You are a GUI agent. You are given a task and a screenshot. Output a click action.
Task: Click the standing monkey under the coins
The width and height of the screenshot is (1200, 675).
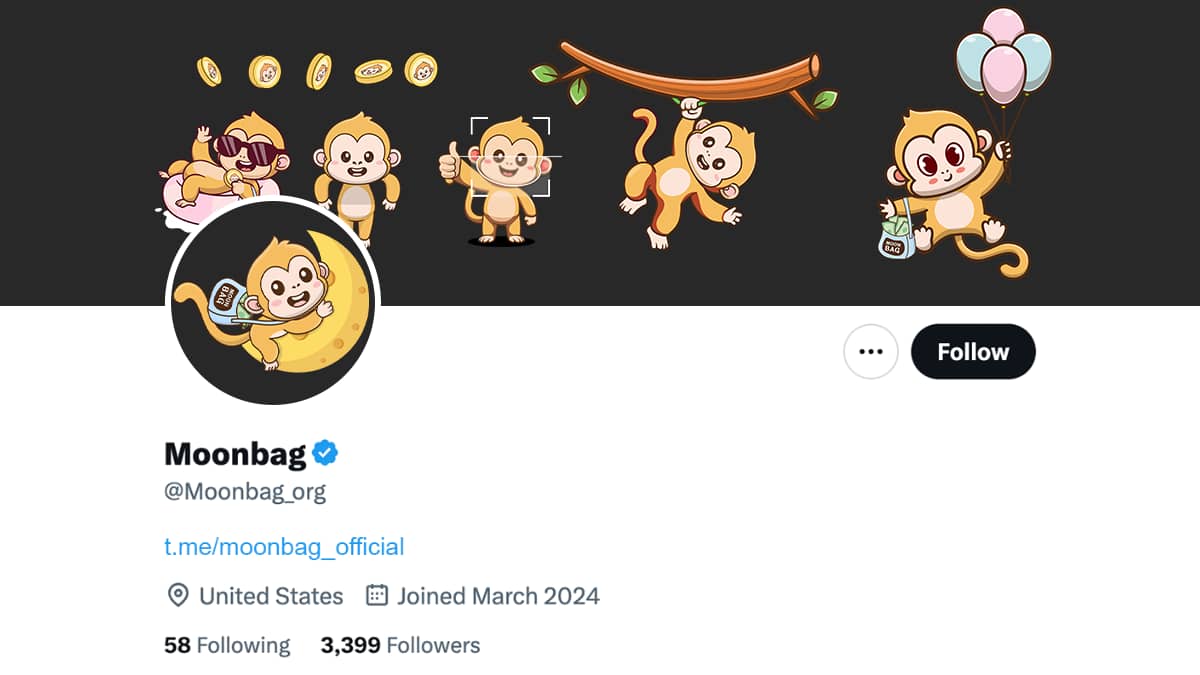click(357, 170)
